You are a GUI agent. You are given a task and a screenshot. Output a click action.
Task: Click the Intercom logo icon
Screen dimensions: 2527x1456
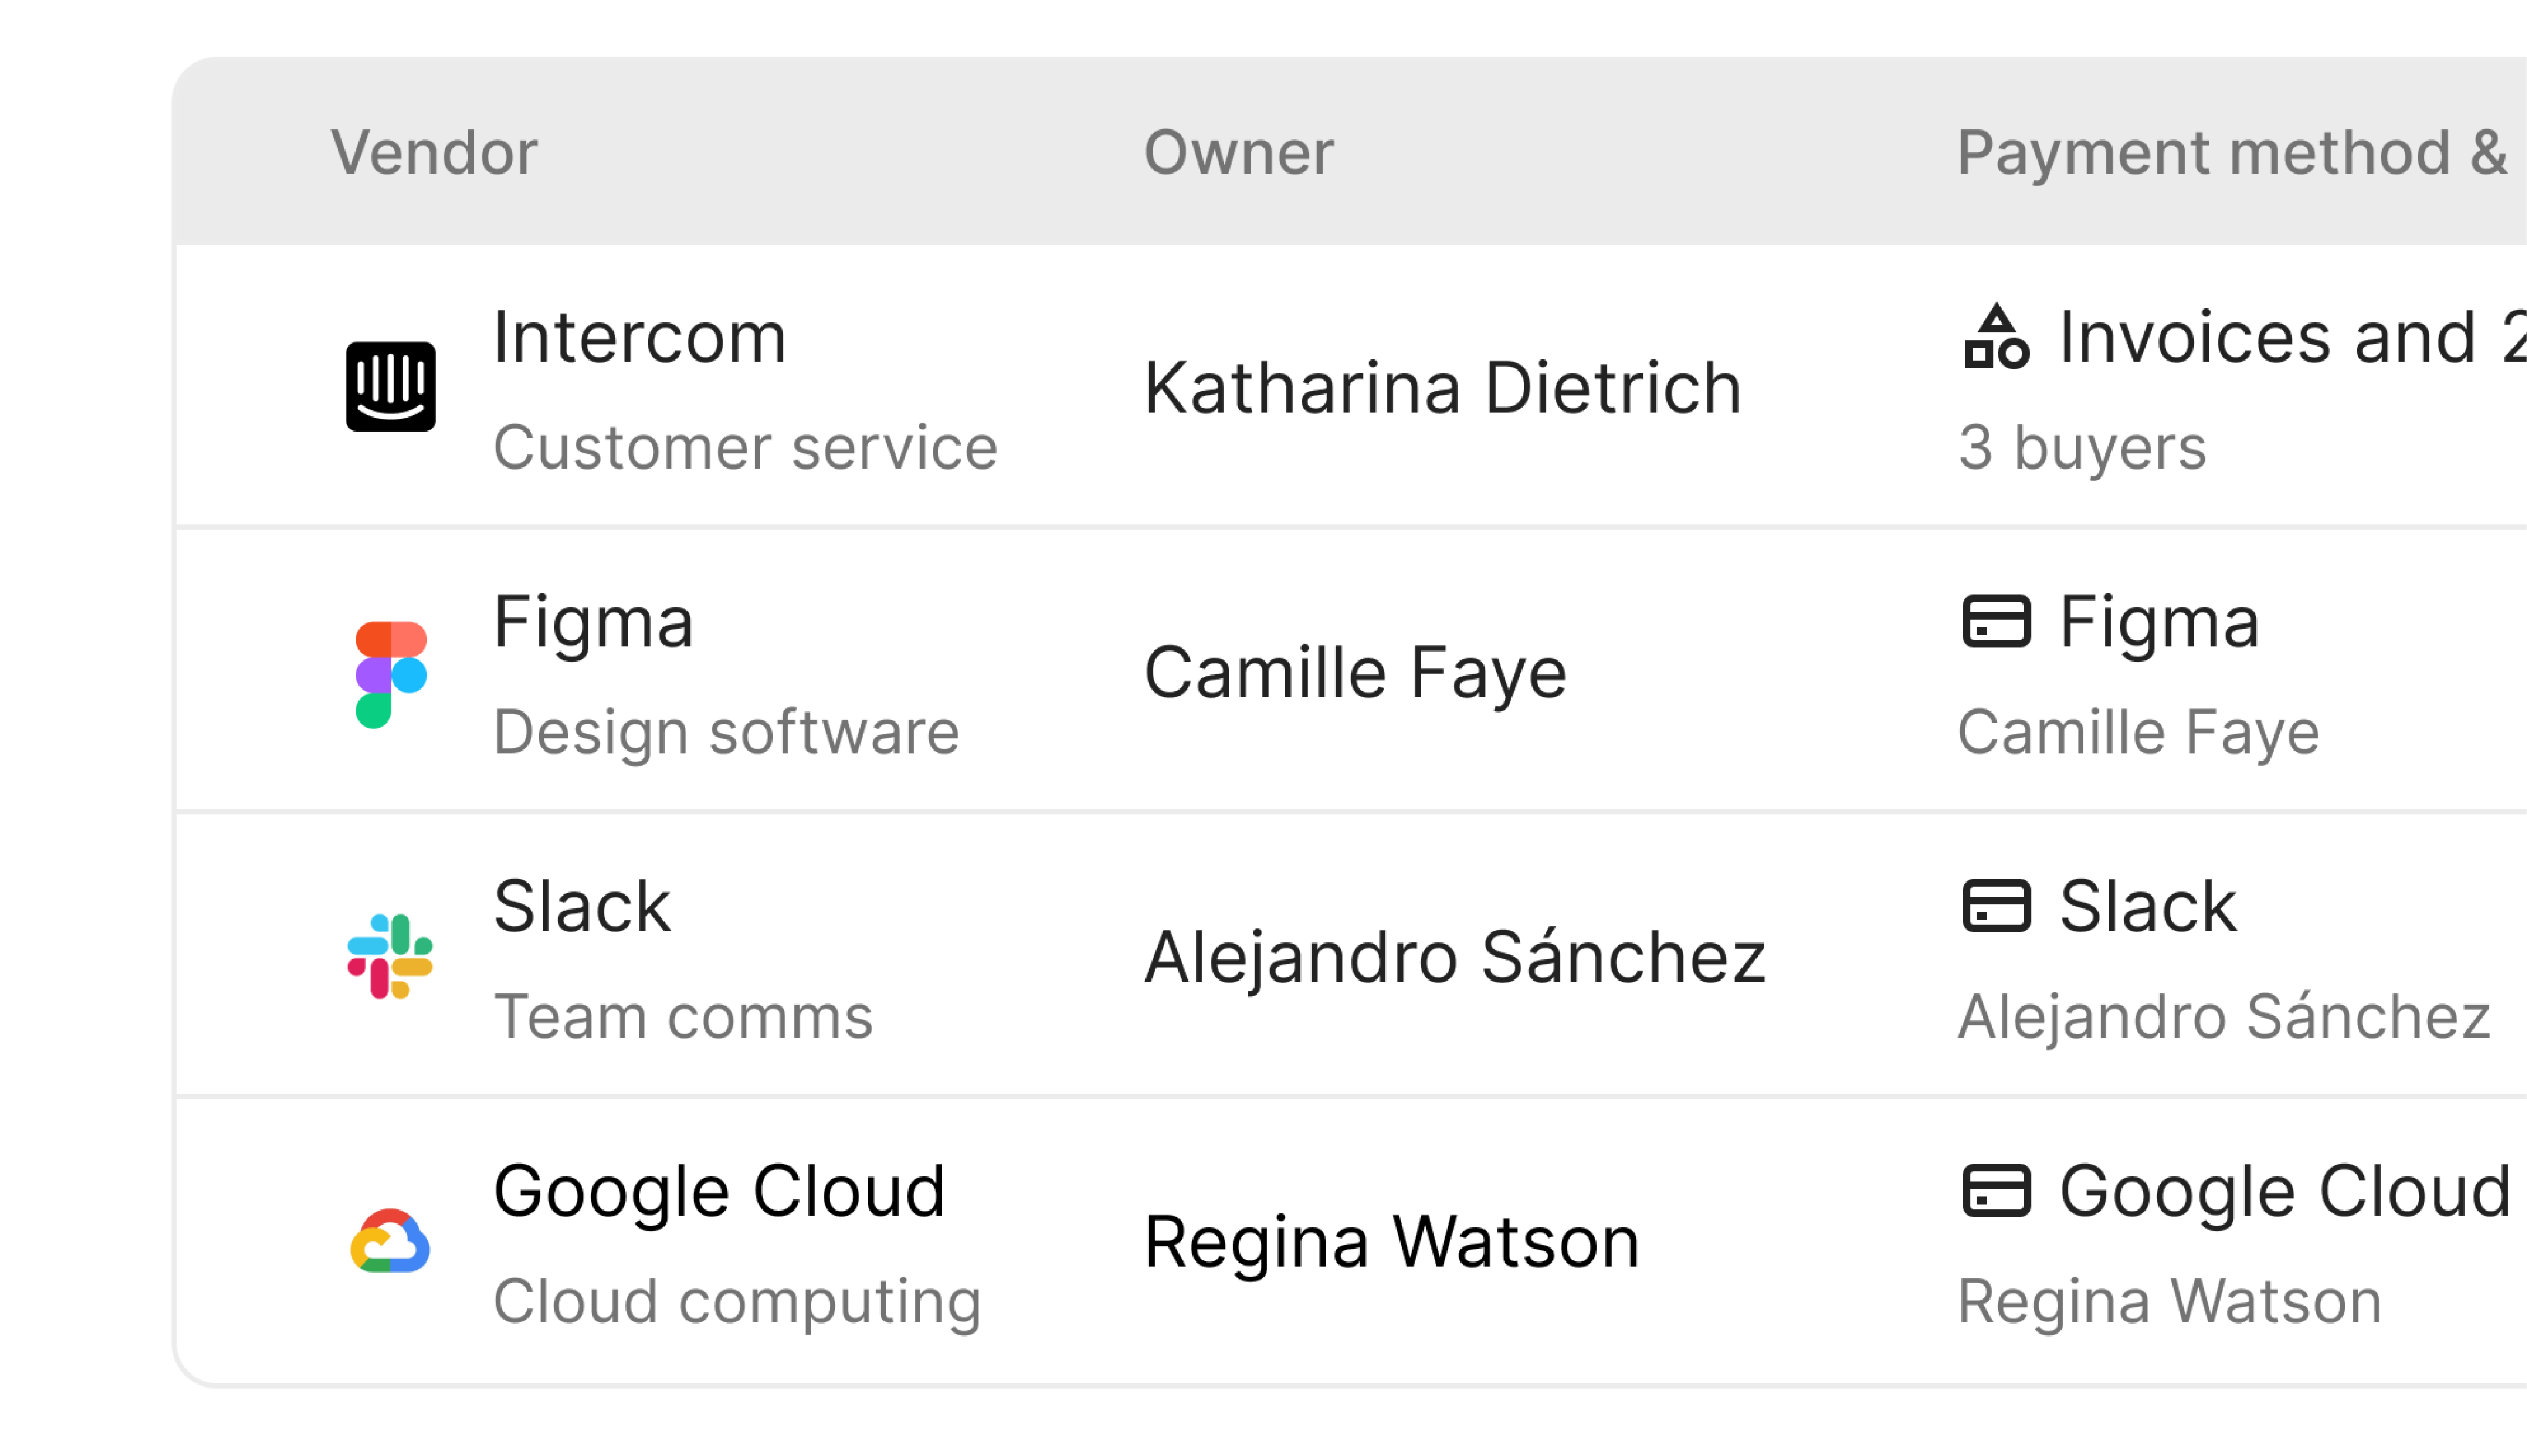390,386
